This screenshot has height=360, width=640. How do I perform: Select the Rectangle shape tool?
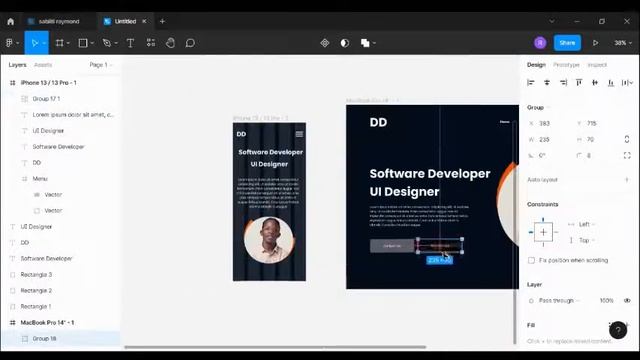pyautogui.click(x=83, y=43)
